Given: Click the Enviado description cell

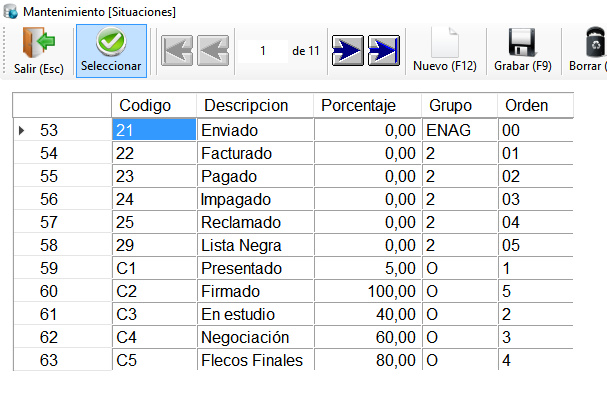Looking at the screenshot, I should point(255,130).
